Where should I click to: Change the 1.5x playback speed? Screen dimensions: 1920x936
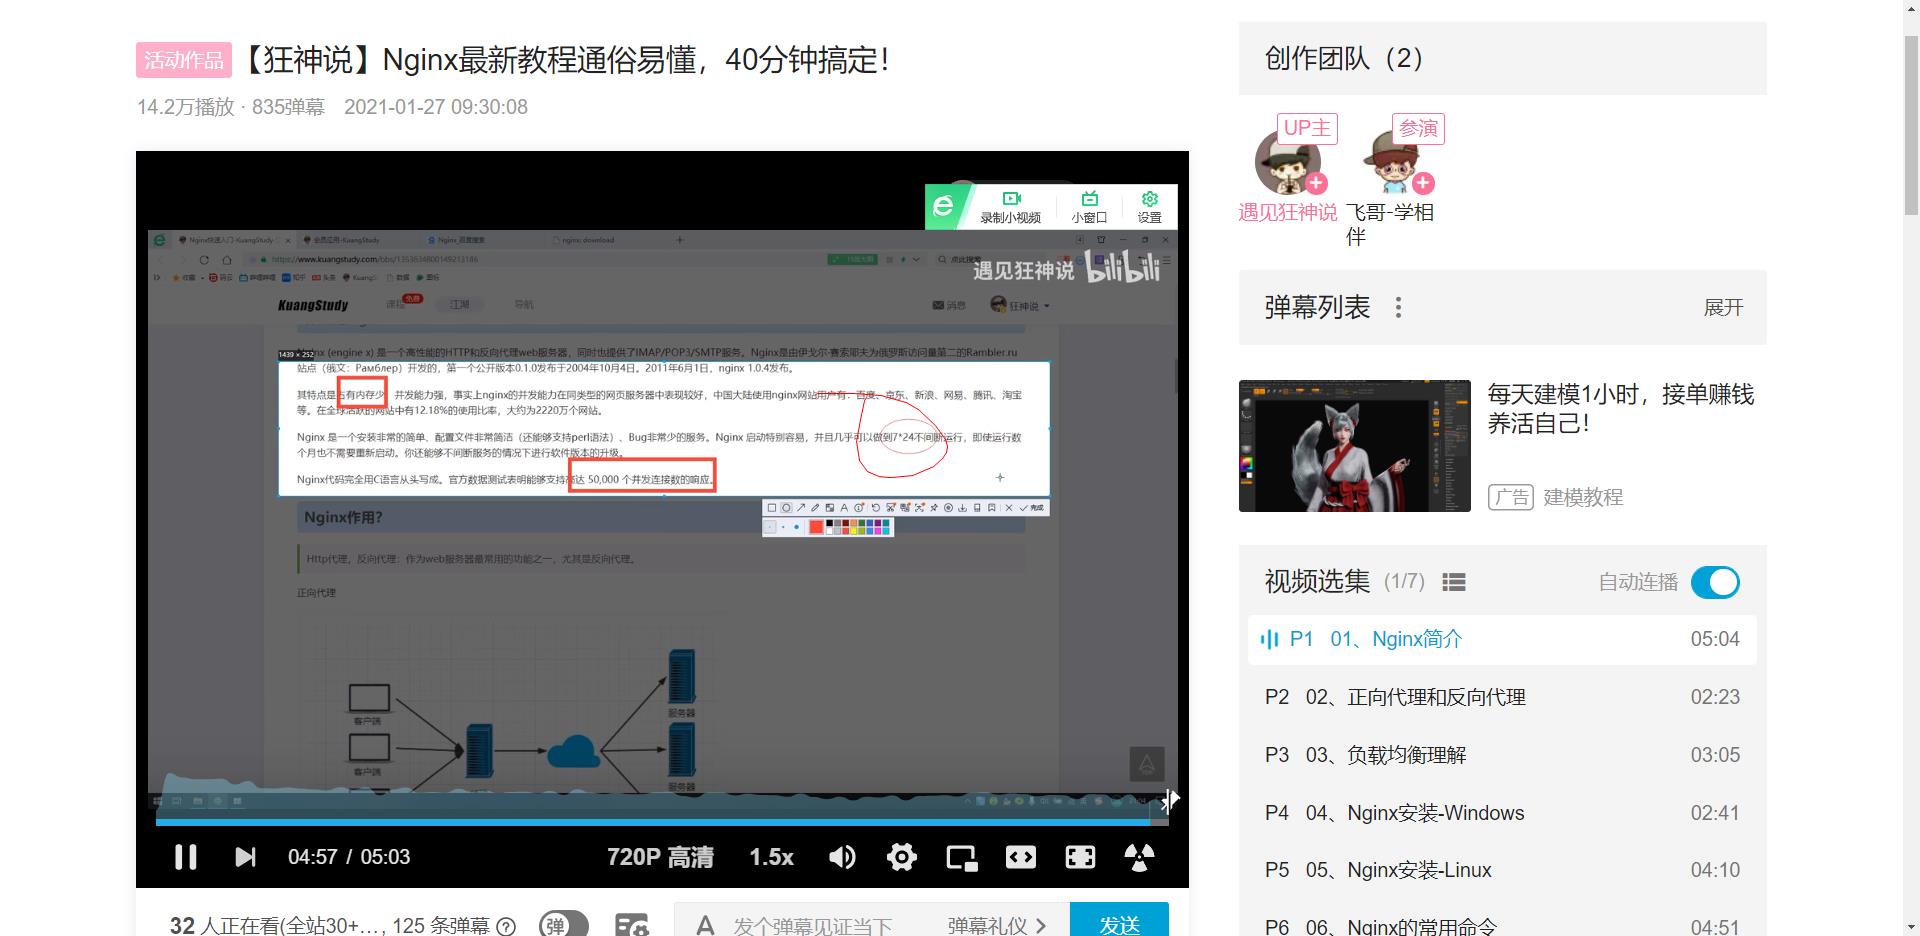point(771,857)
